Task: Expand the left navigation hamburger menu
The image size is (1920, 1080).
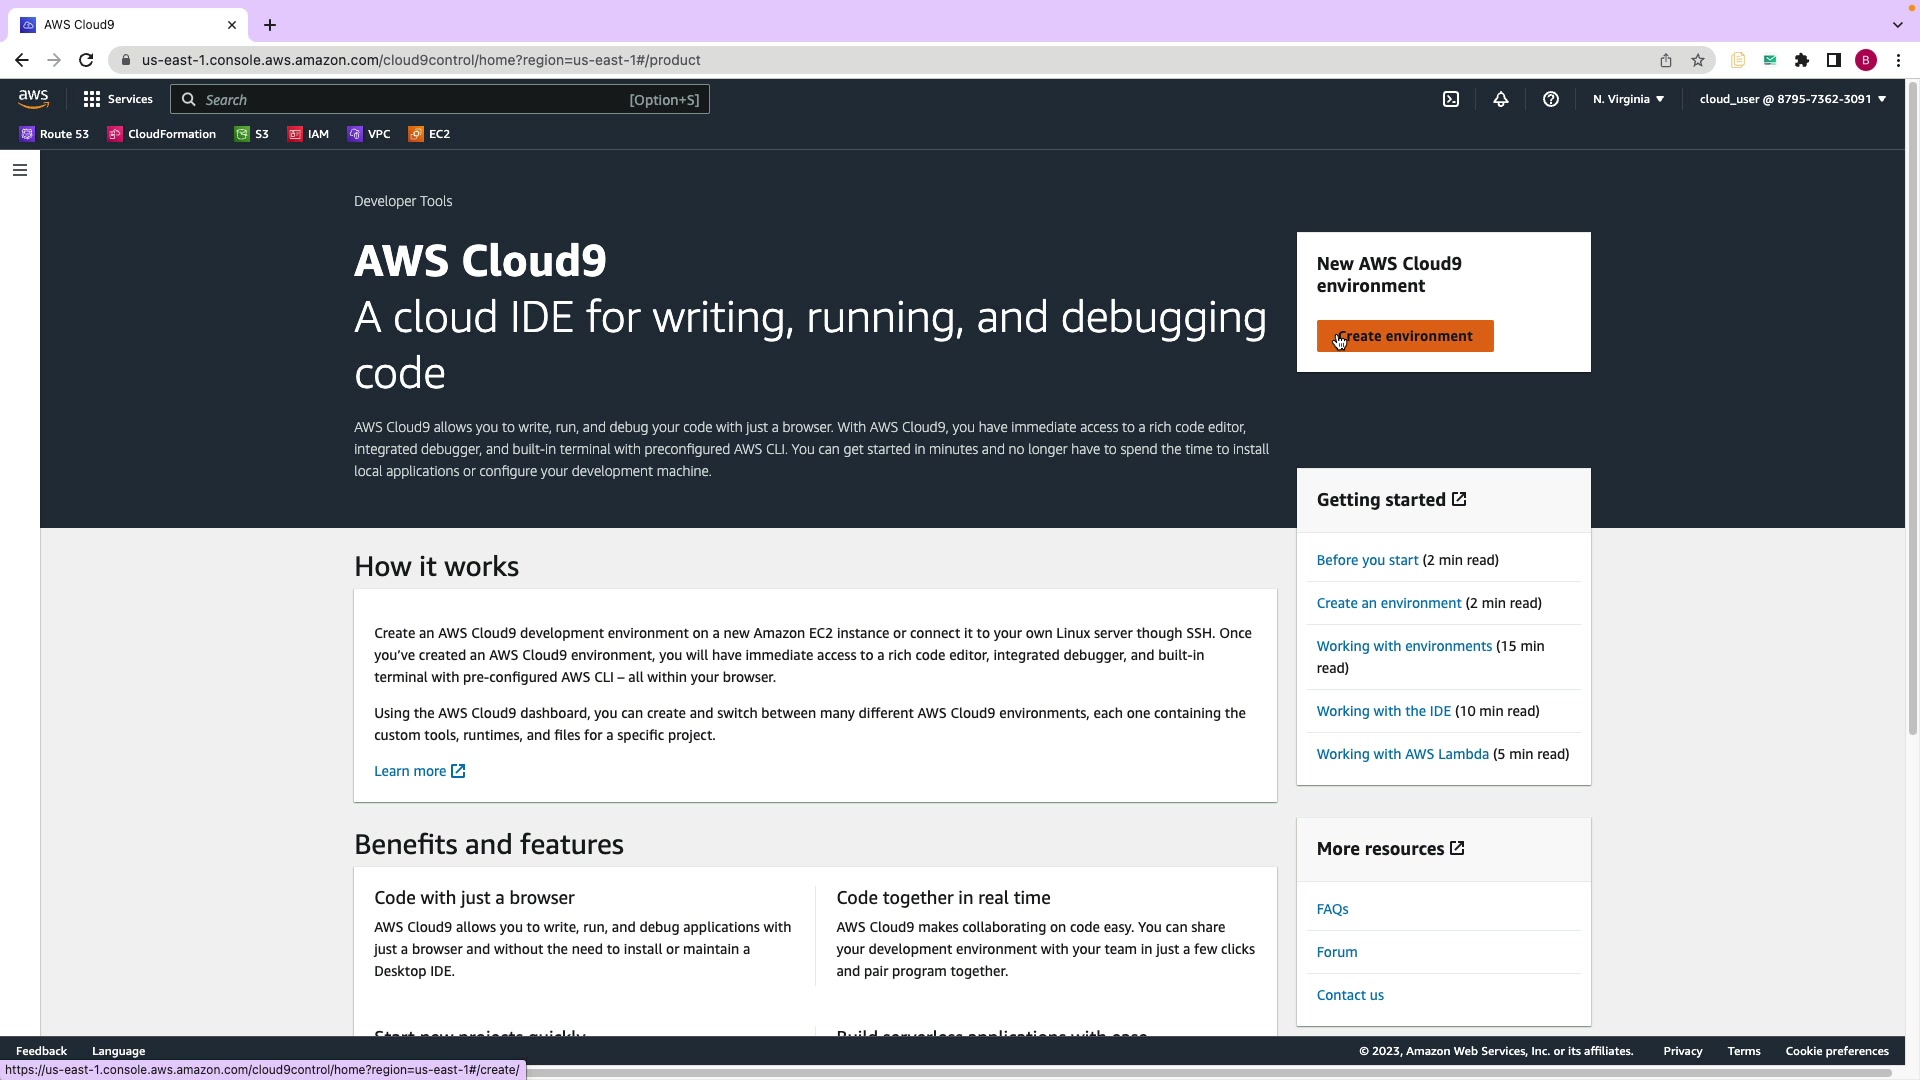Action: [19, 170]
